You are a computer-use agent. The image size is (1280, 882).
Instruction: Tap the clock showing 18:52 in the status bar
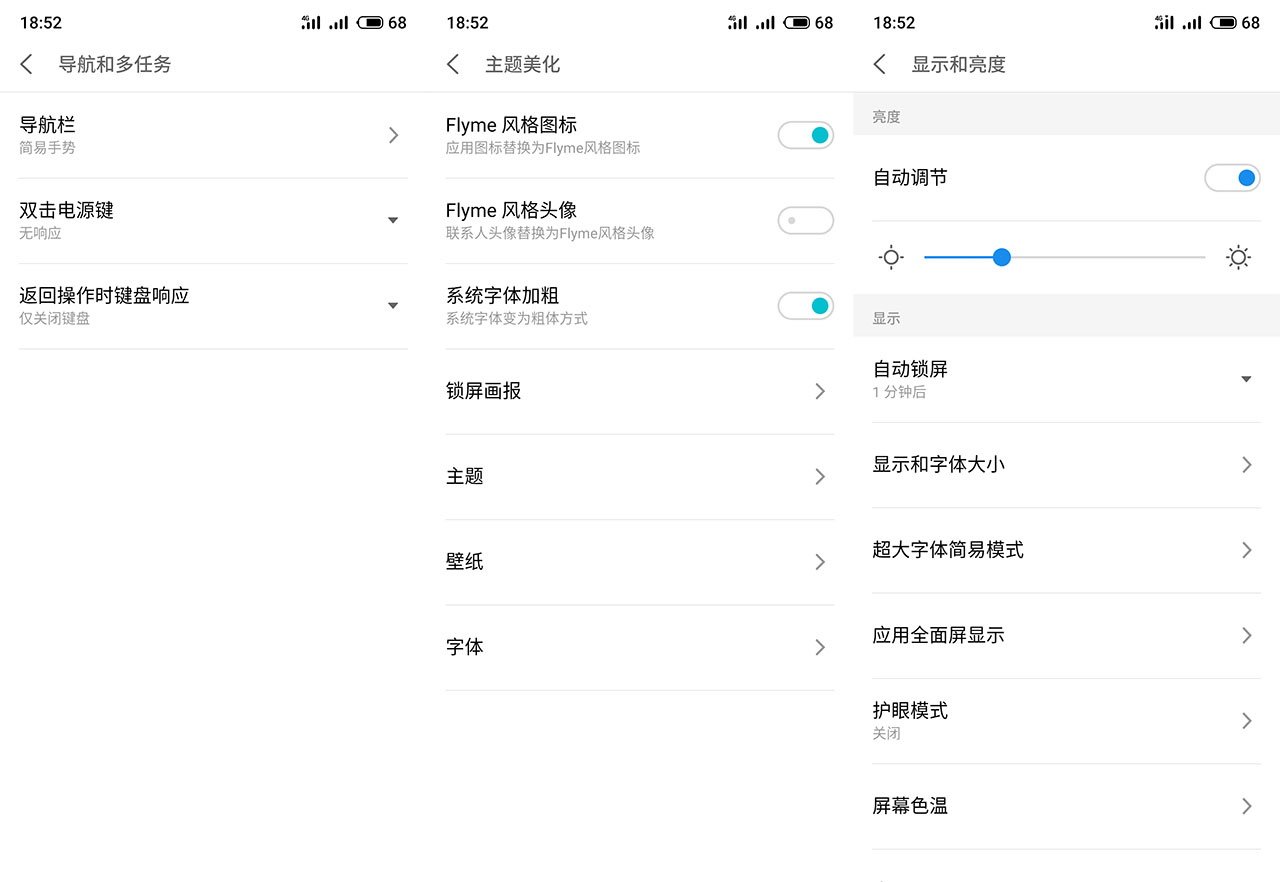coord(40,22)
